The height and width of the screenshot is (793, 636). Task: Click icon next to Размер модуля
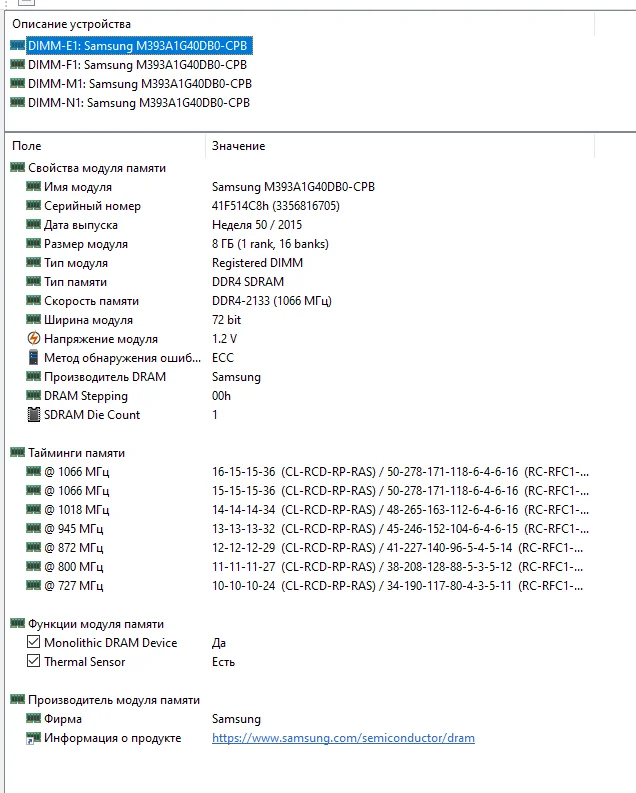pos(33,243)
